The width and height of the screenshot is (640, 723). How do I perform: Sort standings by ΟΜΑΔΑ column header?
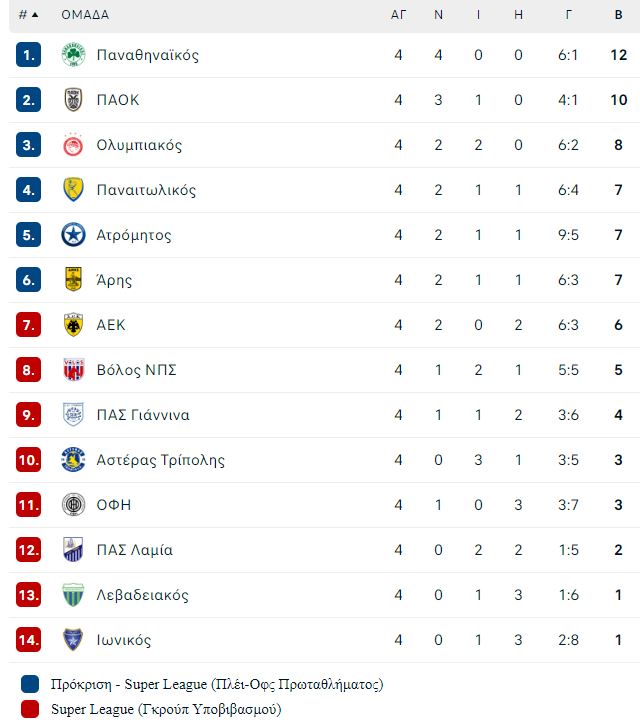point(85,15)
